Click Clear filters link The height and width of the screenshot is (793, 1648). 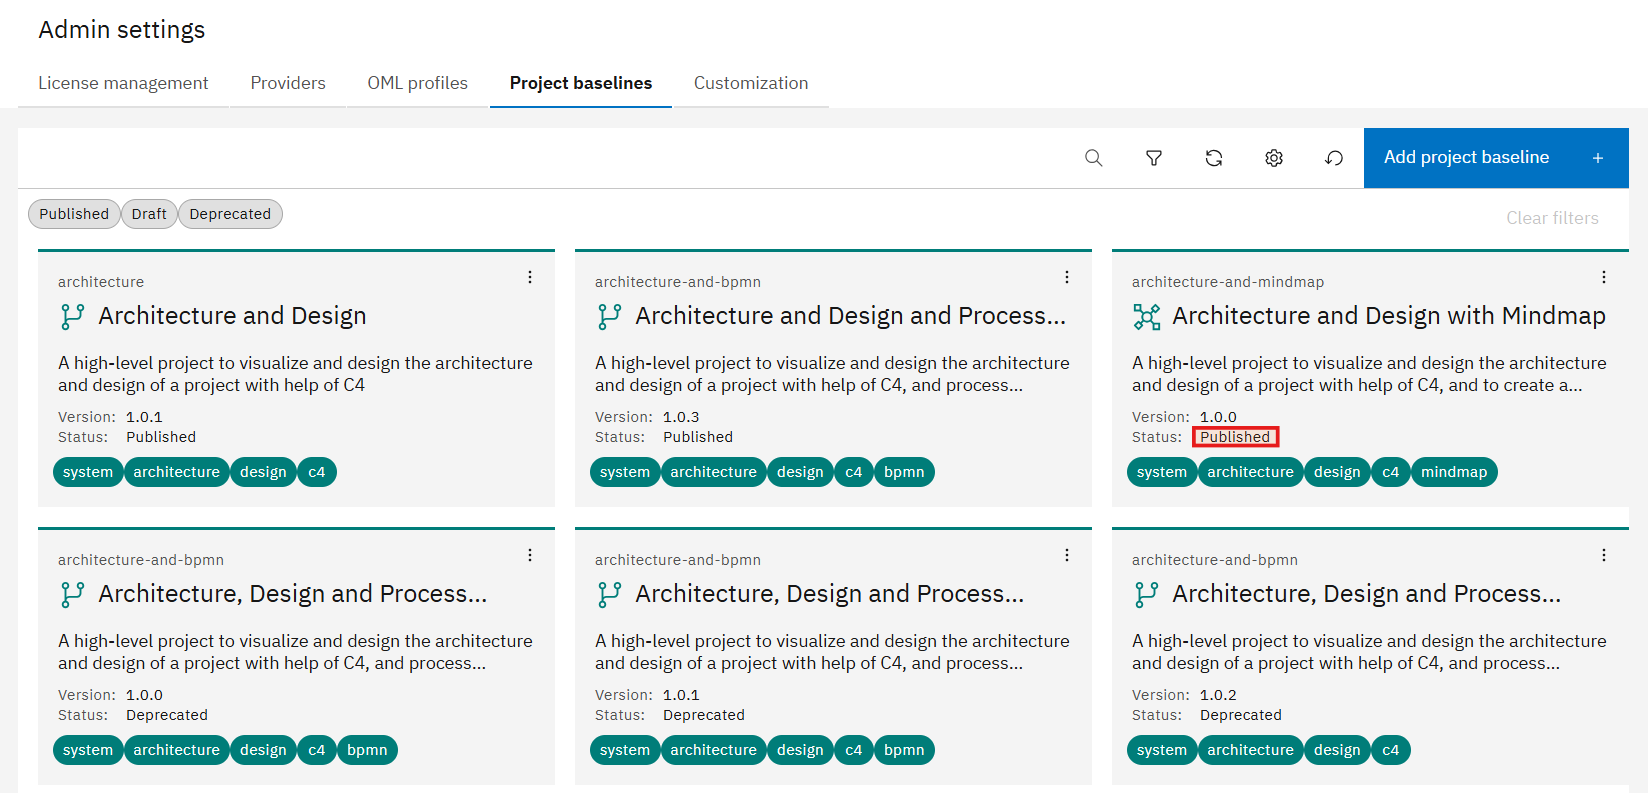tap(1552, 218)
